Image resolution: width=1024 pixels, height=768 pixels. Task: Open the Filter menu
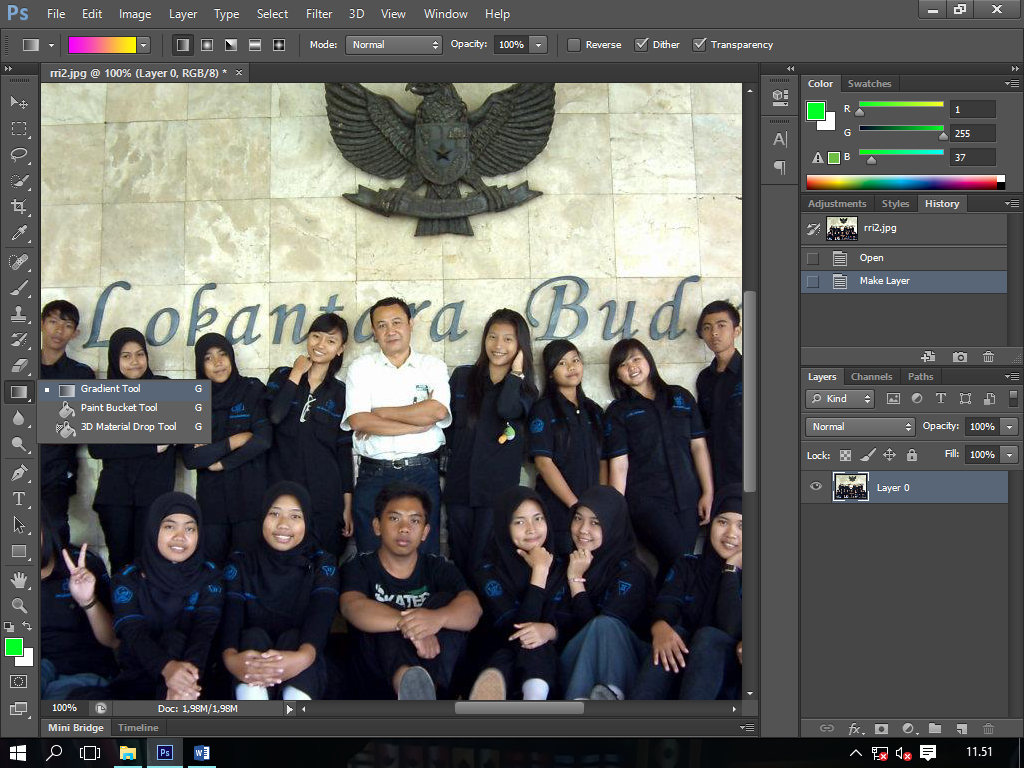(319, 14)
